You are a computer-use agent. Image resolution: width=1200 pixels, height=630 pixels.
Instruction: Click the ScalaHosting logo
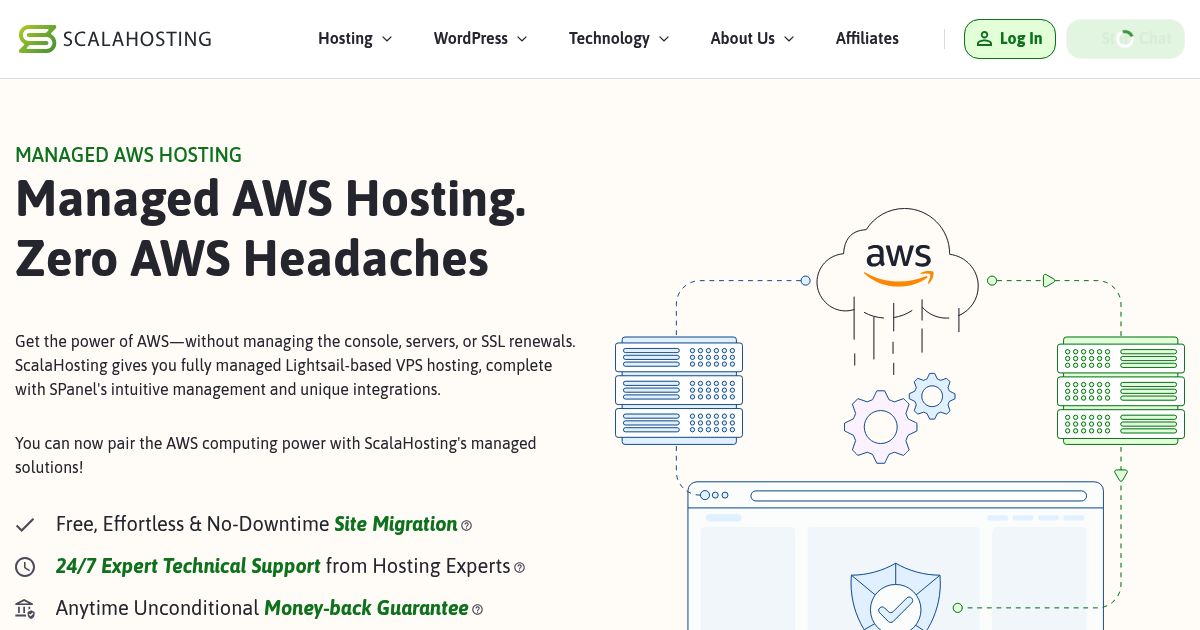(114, 38)
